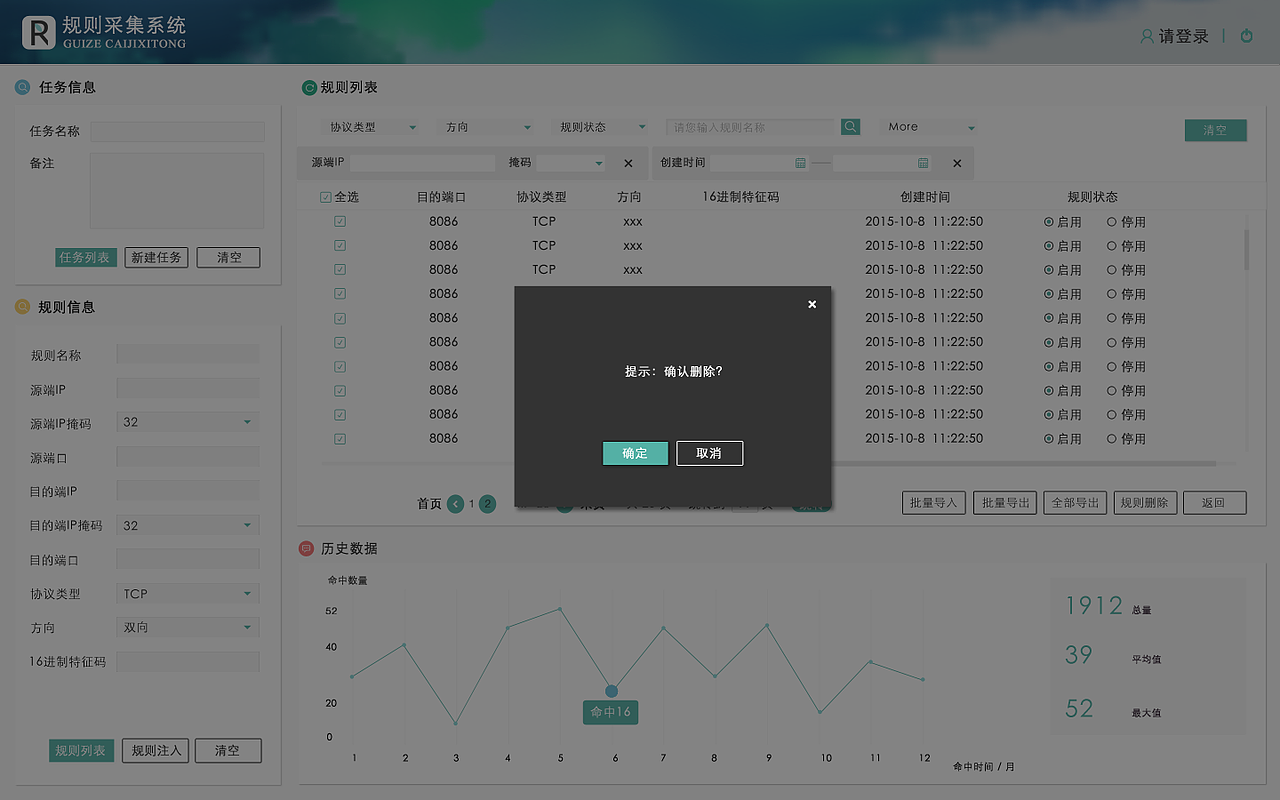The width and height of the screenshot is (1280, 800).
Task: Open the 请登录 login link
Action: (1184, 36)
